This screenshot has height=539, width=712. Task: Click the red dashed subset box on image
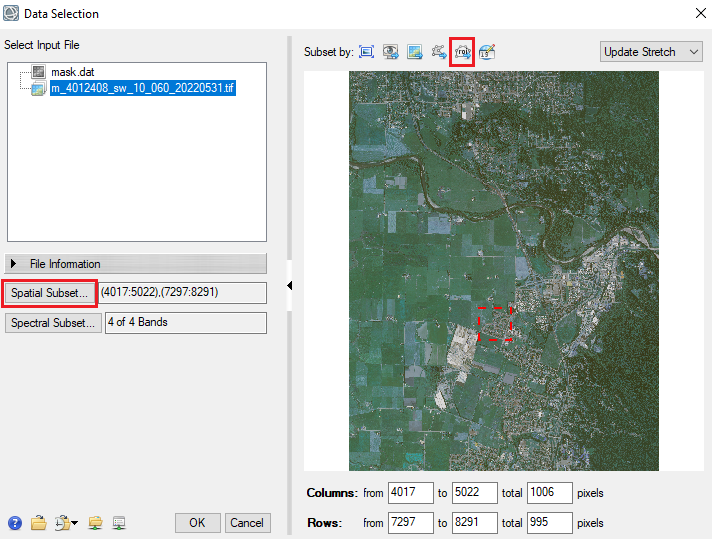pos(494,324)
